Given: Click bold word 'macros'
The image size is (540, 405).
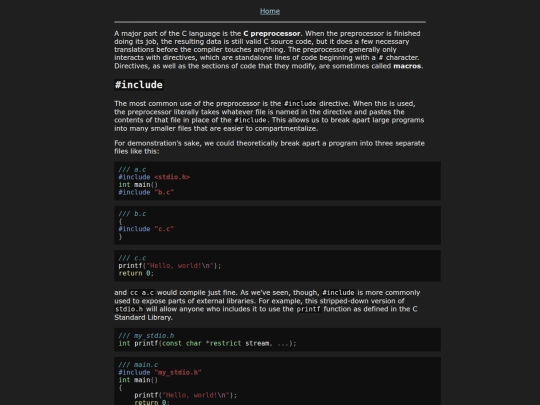Looking at the screenshot, I should point(407,66).
